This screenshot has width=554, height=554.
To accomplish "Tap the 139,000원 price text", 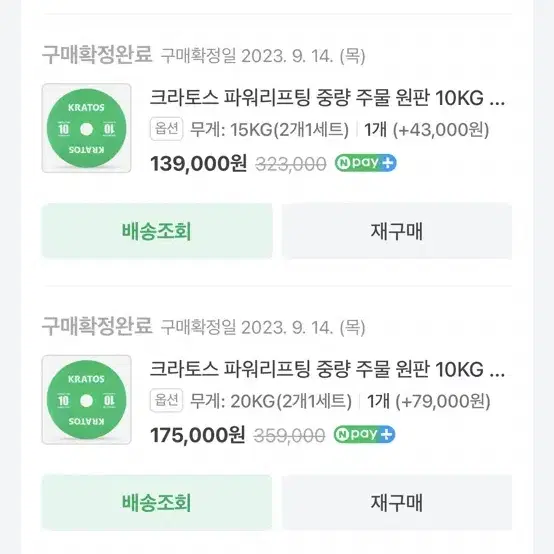I will (198, 164).
